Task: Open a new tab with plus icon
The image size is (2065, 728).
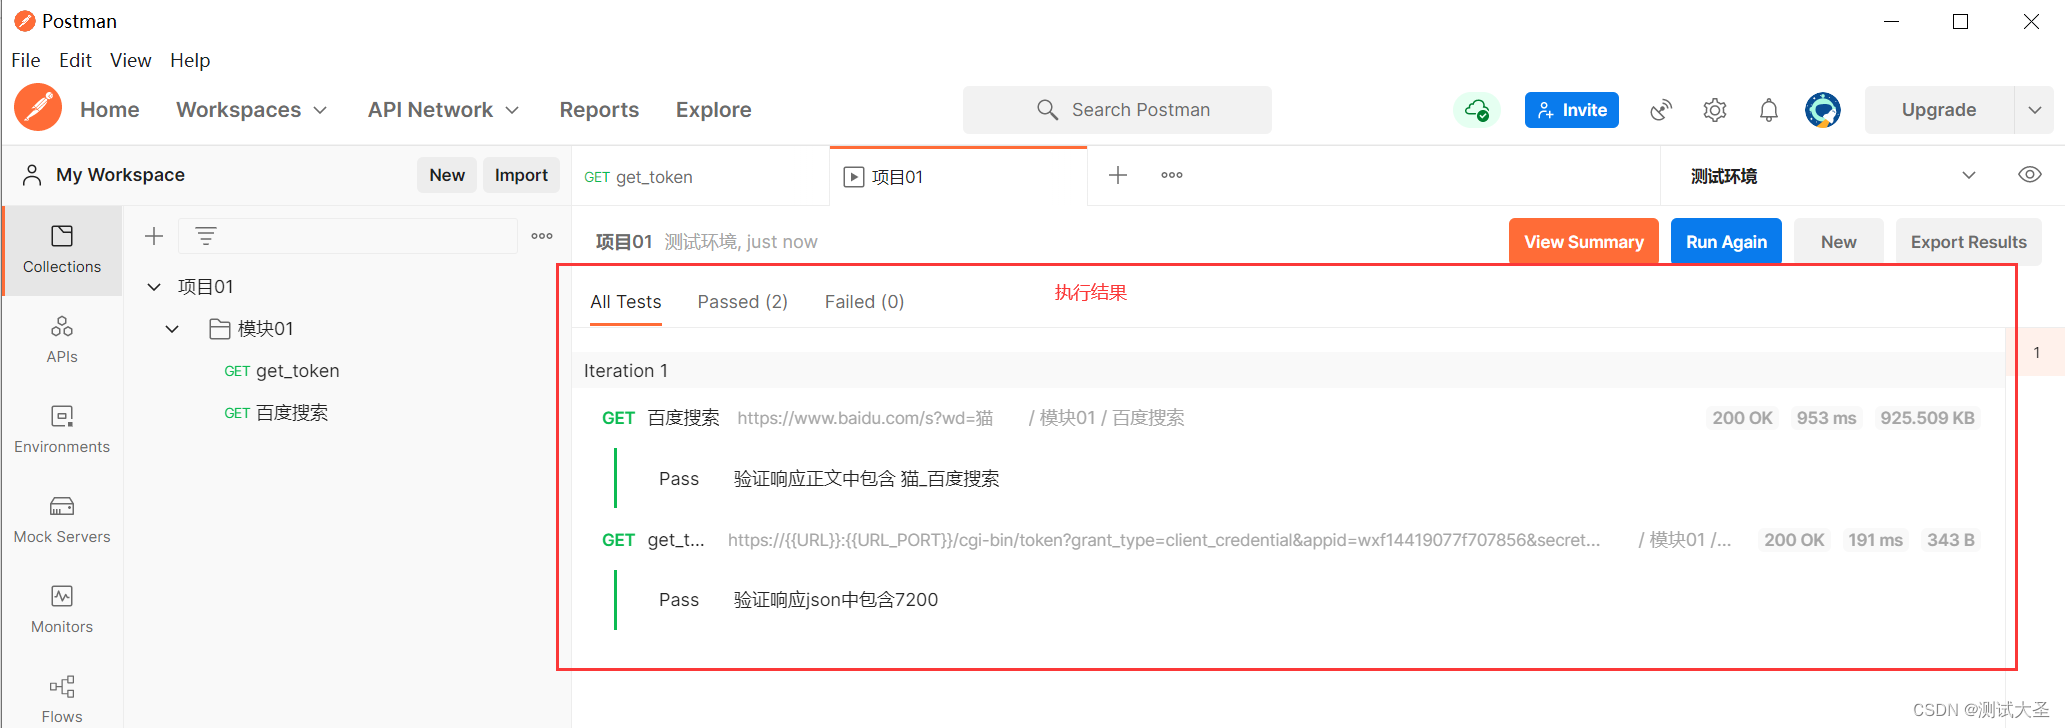Action: (1118, 175)
